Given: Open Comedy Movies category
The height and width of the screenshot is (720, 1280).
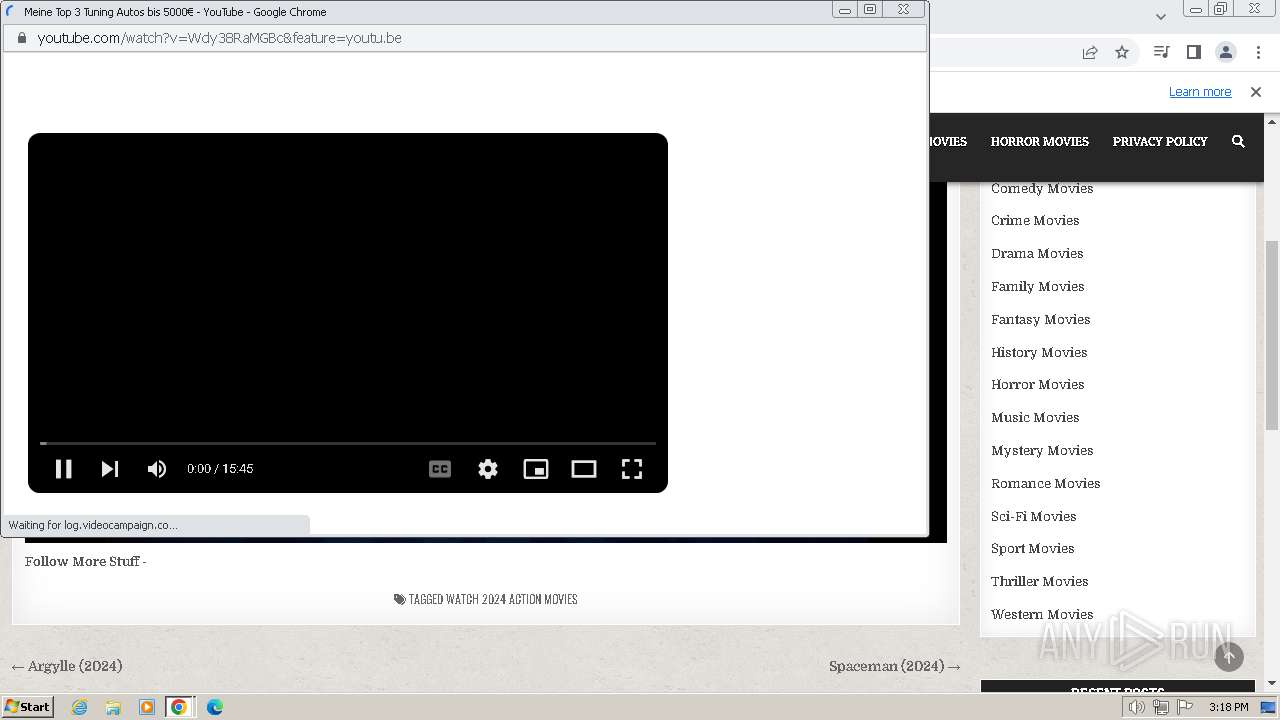Looking at the screenshot, I should click(x=1042, y=188).
